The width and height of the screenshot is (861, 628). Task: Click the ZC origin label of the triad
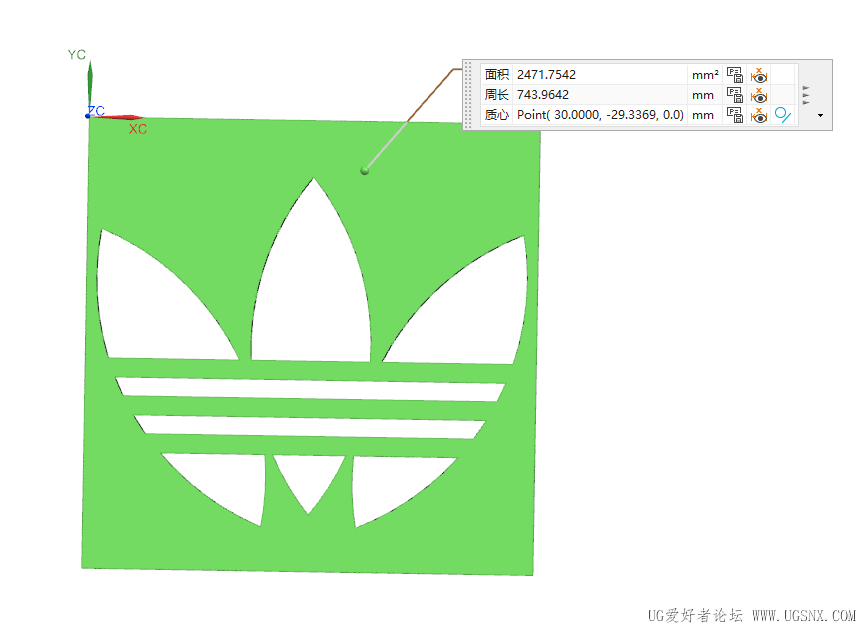[97, 111]
